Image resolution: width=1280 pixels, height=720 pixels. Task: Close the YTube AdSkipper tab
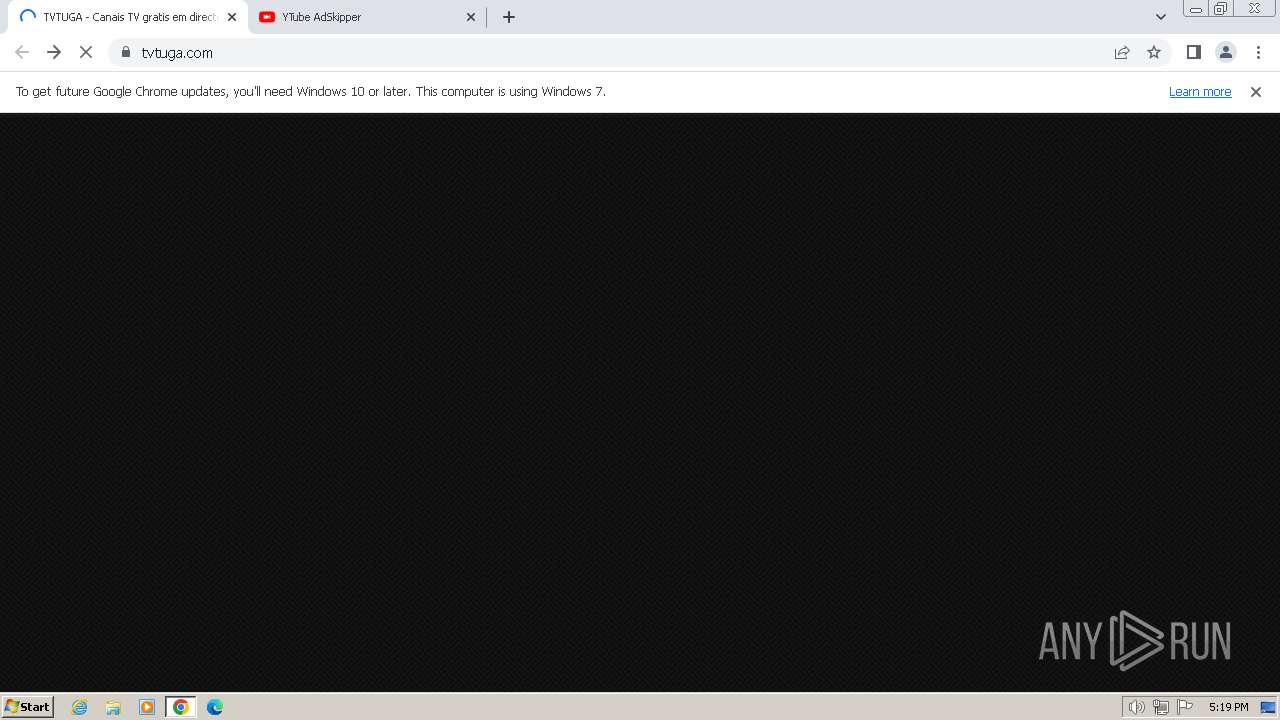(x=471, y=17)
